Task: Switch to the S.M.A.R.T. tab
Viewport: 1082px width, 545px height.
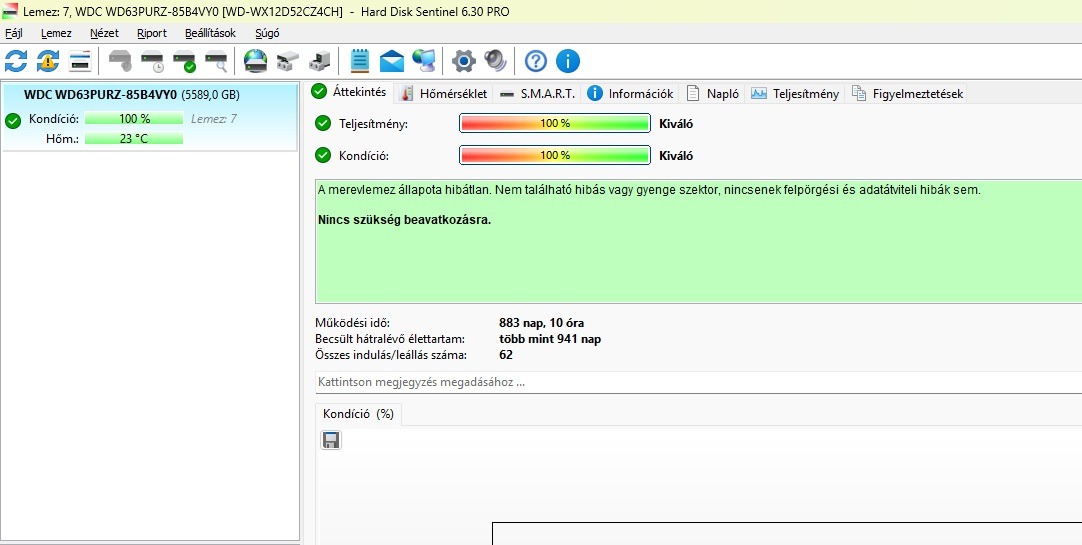Action: (538, 94)
